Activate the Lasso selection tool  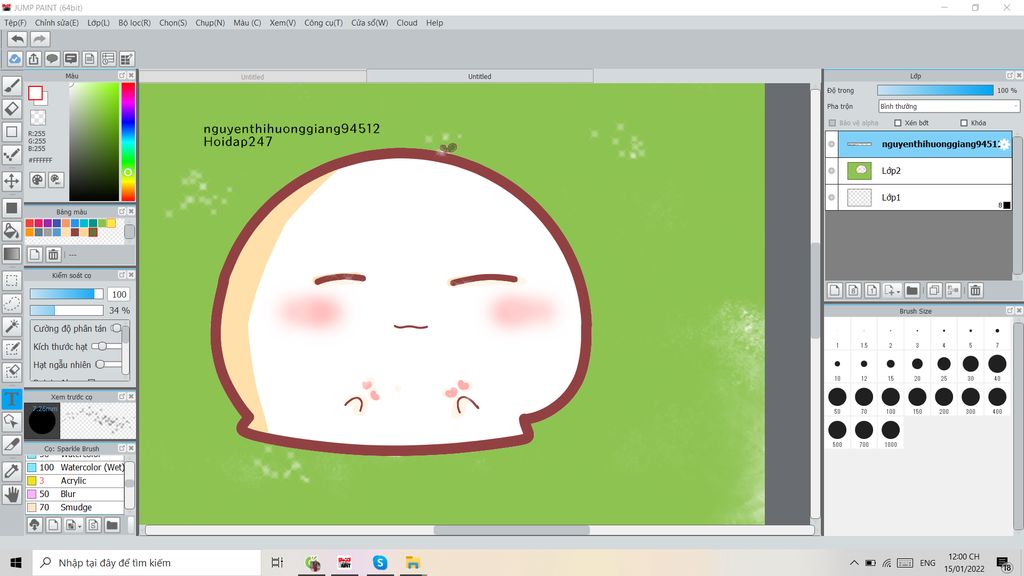coord(12,304)
